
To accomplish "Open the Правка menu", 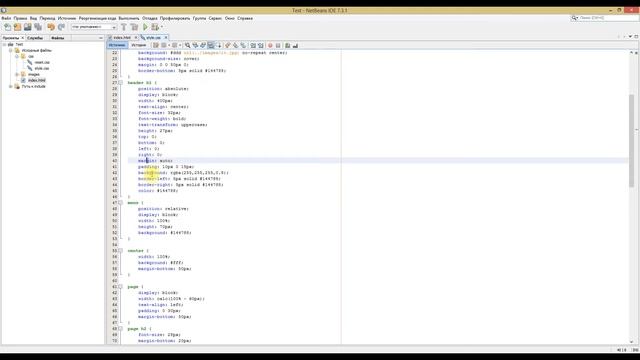I will [20, 18].
